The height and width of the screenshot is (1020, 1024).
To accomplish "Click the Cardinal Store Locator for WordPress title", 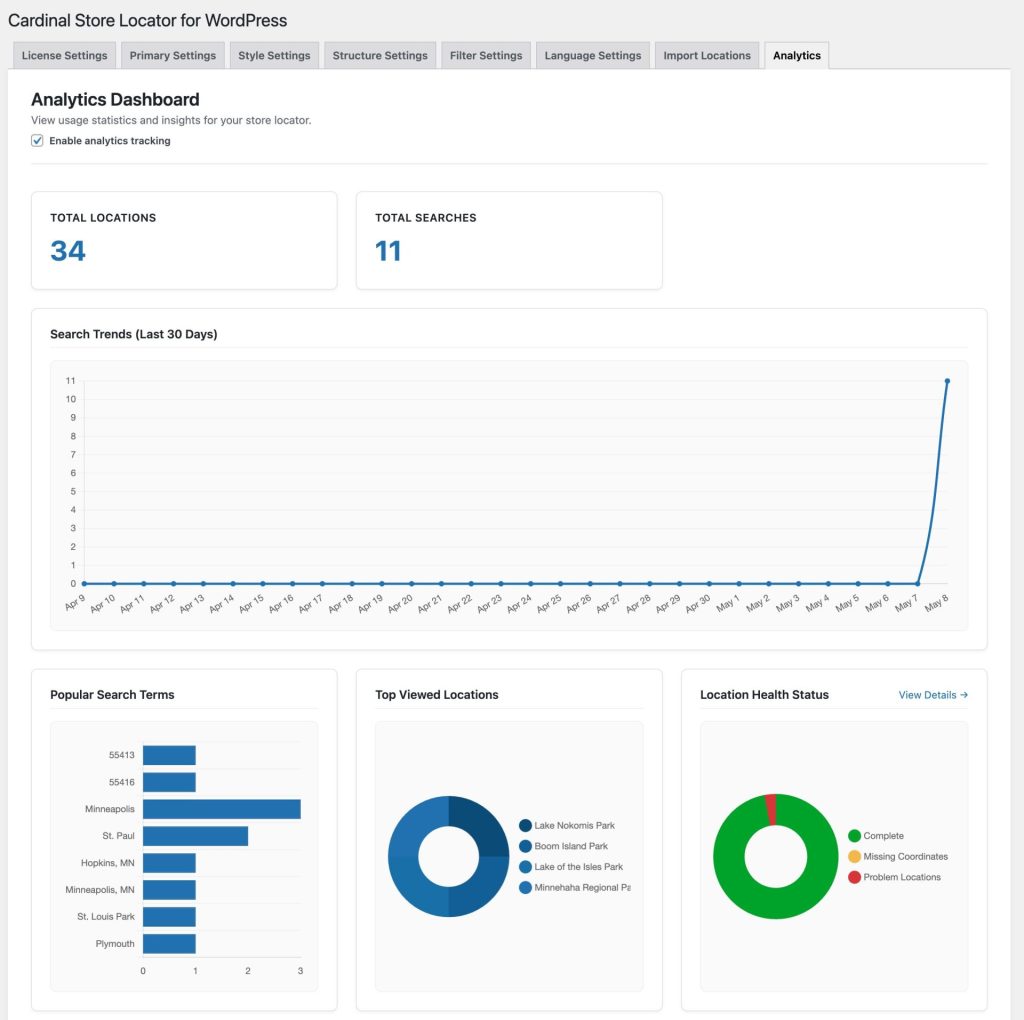I will pyautogui.click(x=148, y=20).
